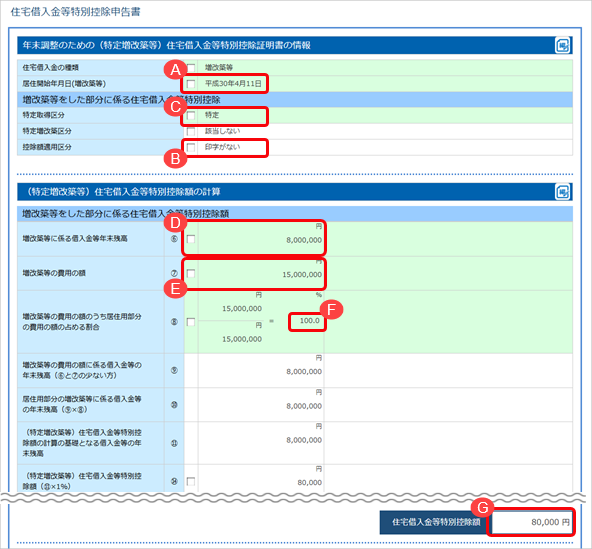Screen dimensions: 592x549
Task: Click the icon in the 証明書の情報 header bar
Action: [563, 45]
